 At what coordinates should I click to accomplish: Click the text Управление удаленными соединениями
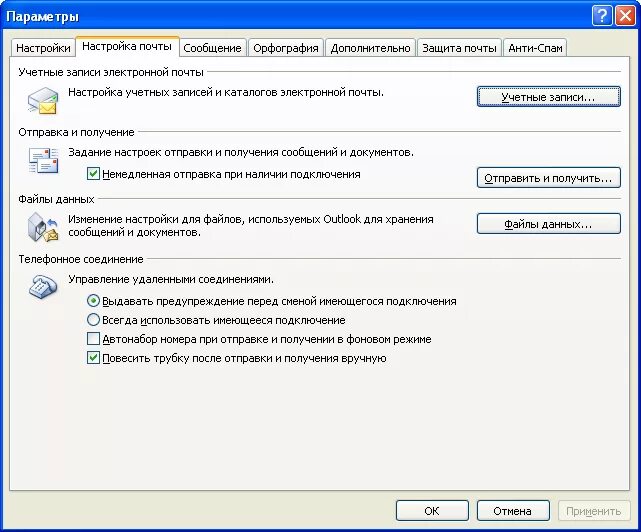click(x=171, y=279)
